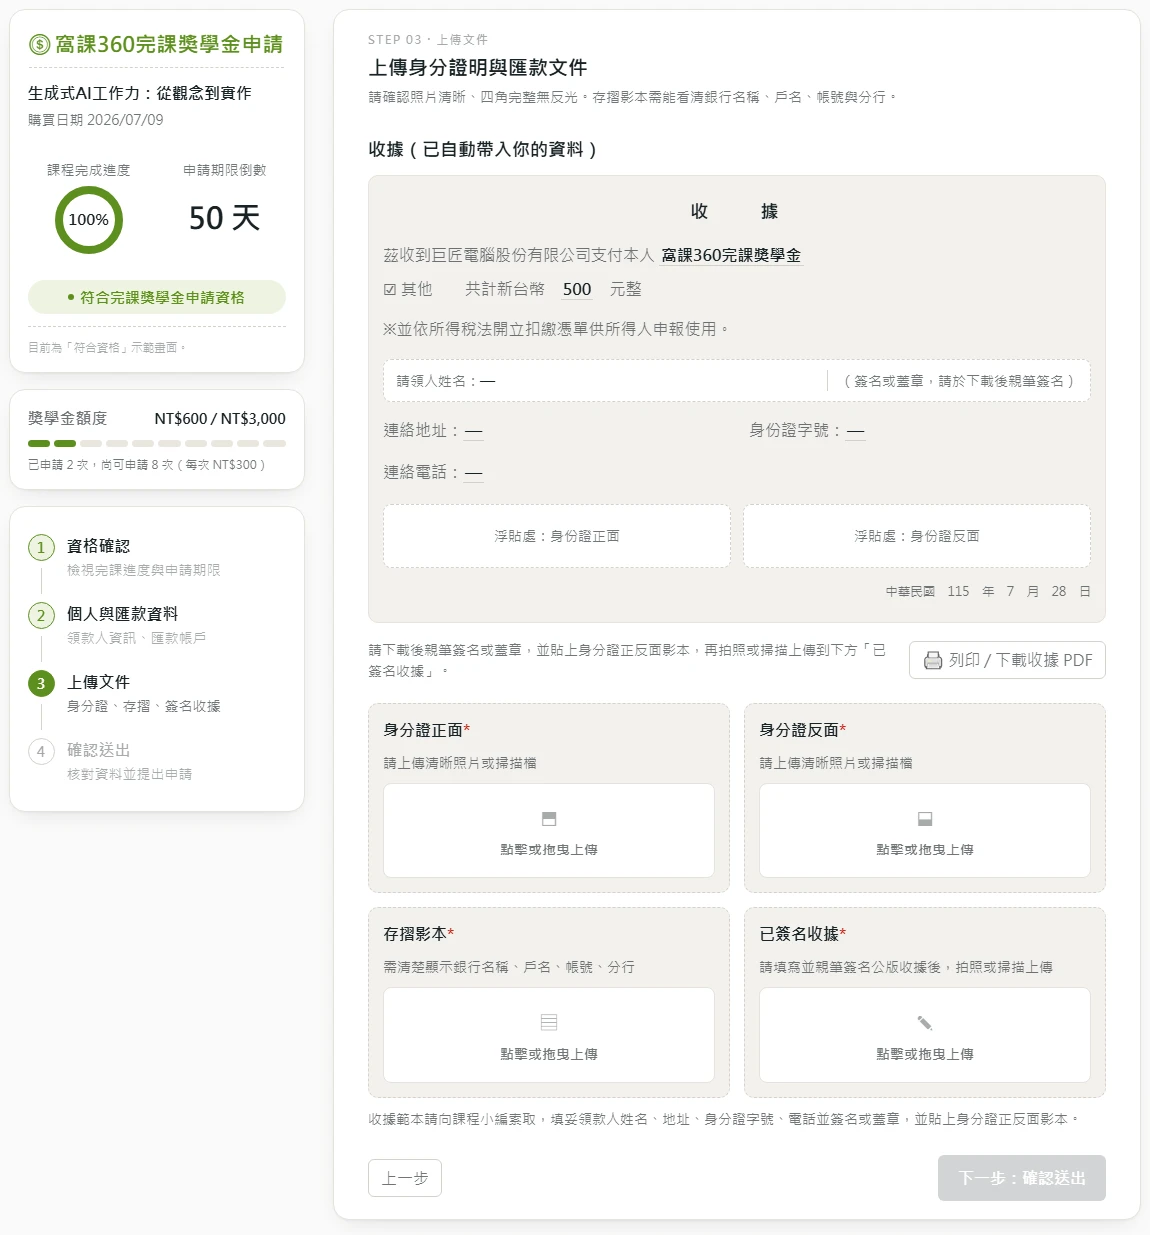Click the dollar coin icon beside 窩課360 title
Viewport: 1150px width, 1235px height.
(39, 44)
